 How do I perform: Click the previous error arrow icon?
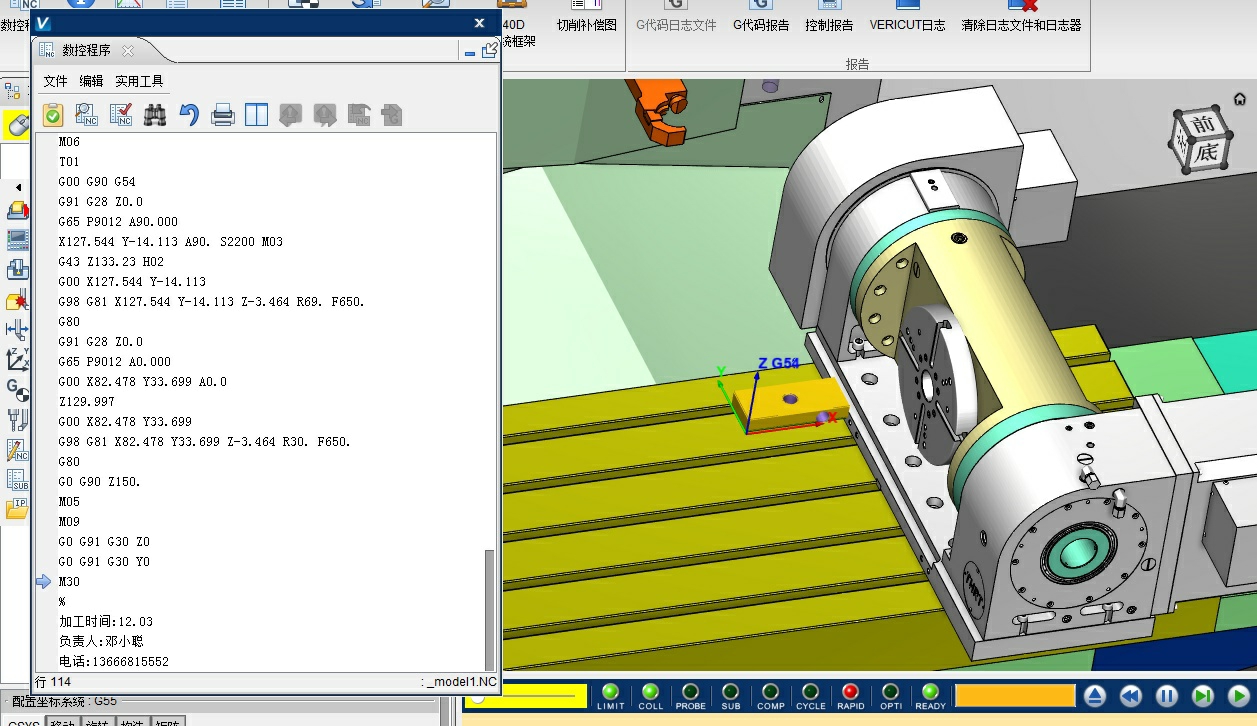coord(290,115)
